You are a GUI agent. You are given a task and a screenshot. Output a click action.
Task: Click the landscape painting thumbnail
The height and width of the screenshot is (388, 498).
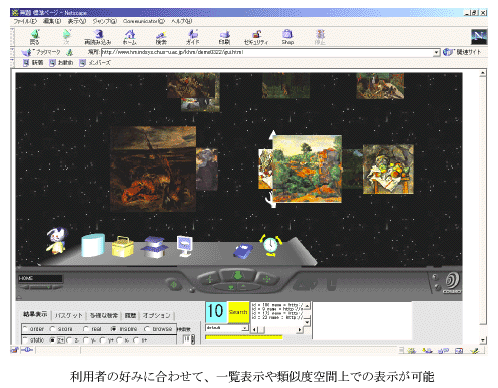[307, 168]
